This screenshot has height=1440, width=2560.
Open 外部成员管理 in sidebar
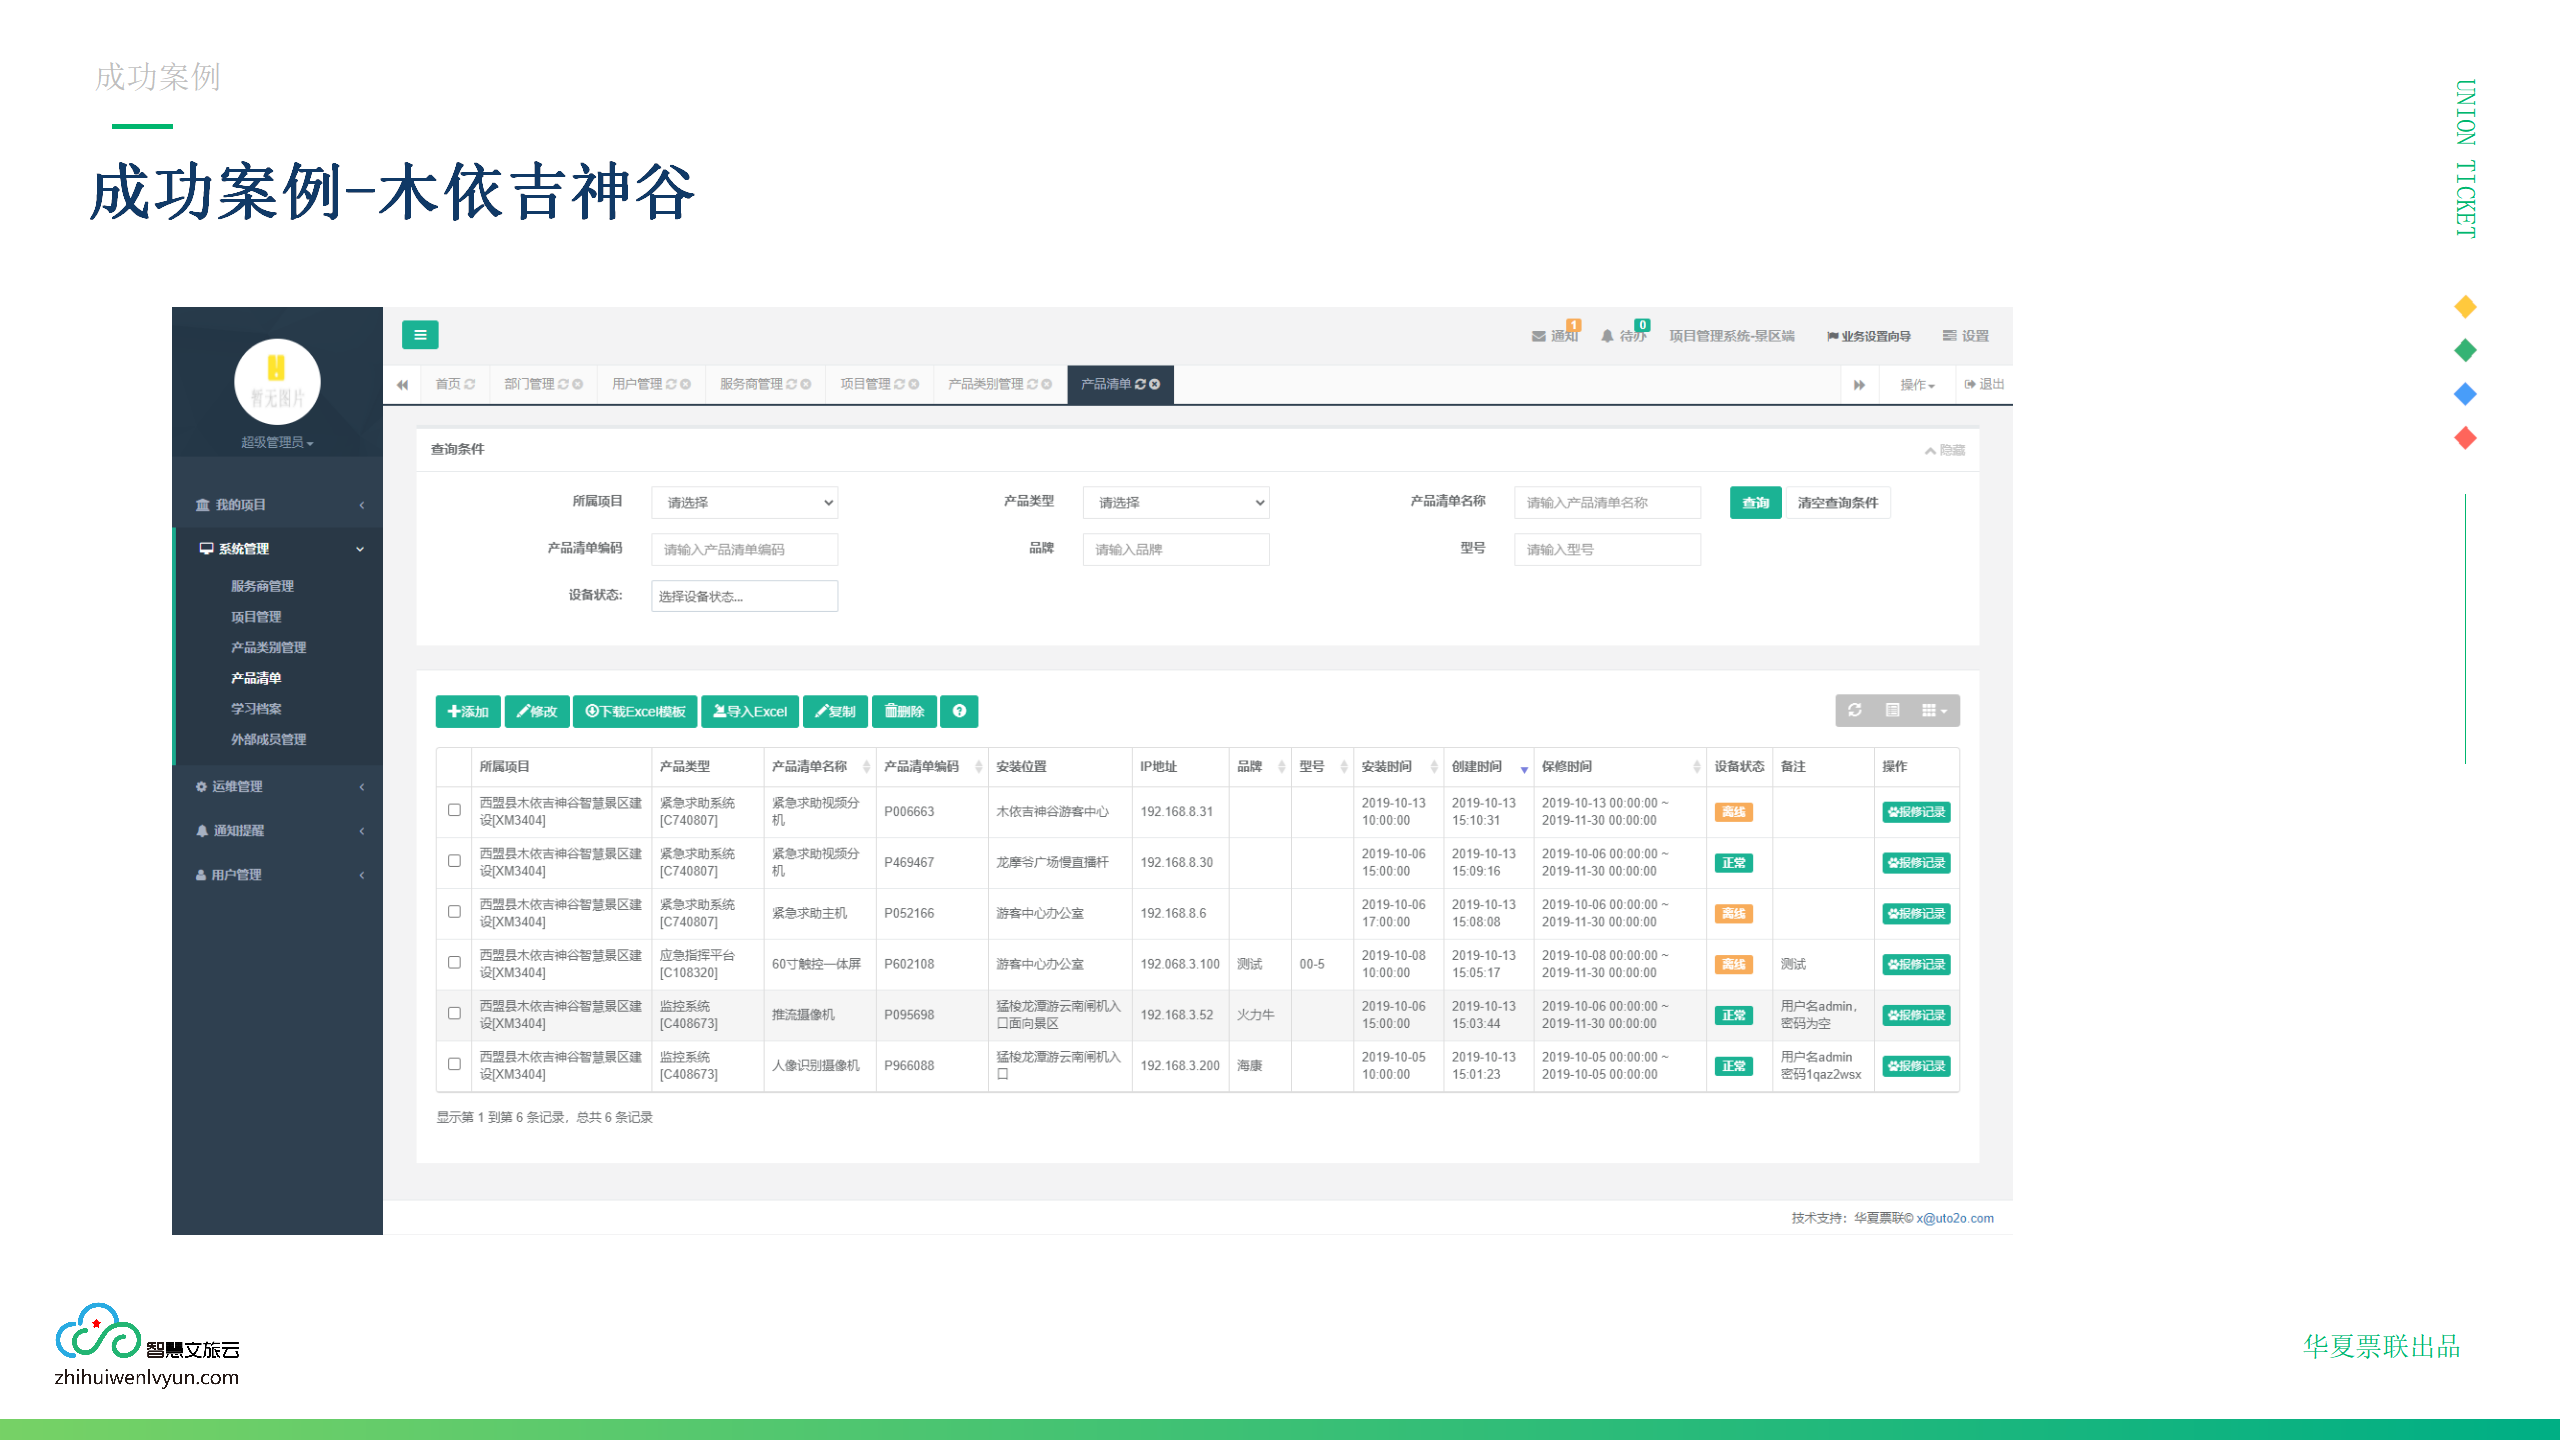[x=269, y=740]
